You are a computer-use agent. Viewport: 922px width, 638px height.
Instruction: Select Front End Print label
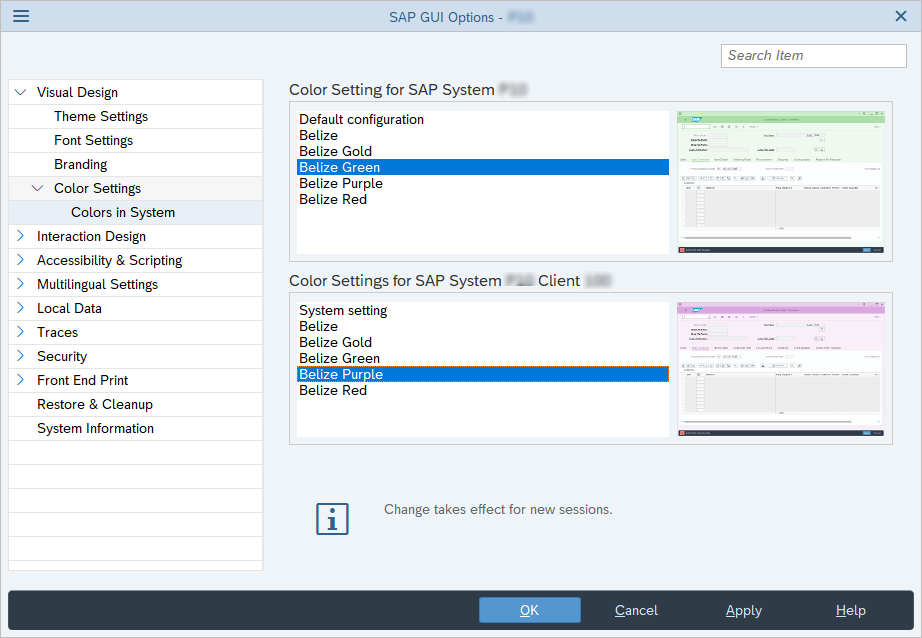[x=82, y=380]
